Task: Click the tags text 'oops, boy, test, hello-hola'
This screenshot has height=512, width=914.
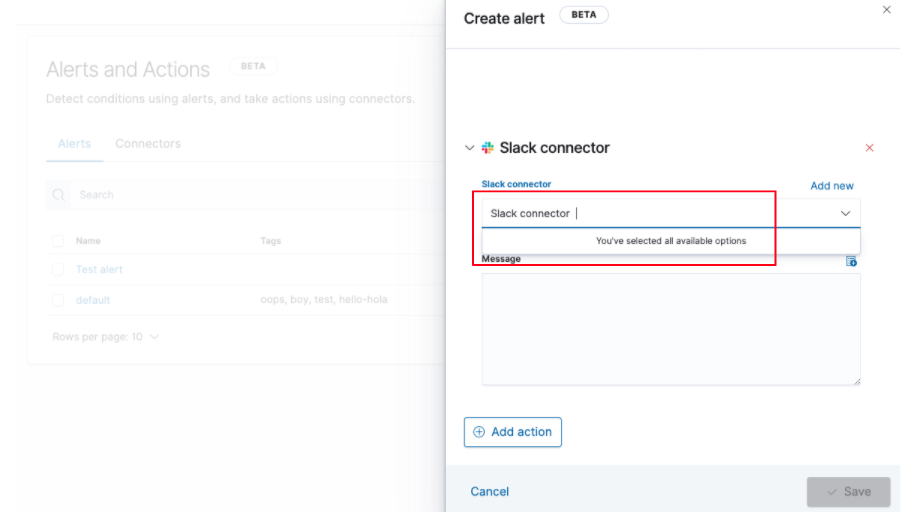Action: point(324,300)
